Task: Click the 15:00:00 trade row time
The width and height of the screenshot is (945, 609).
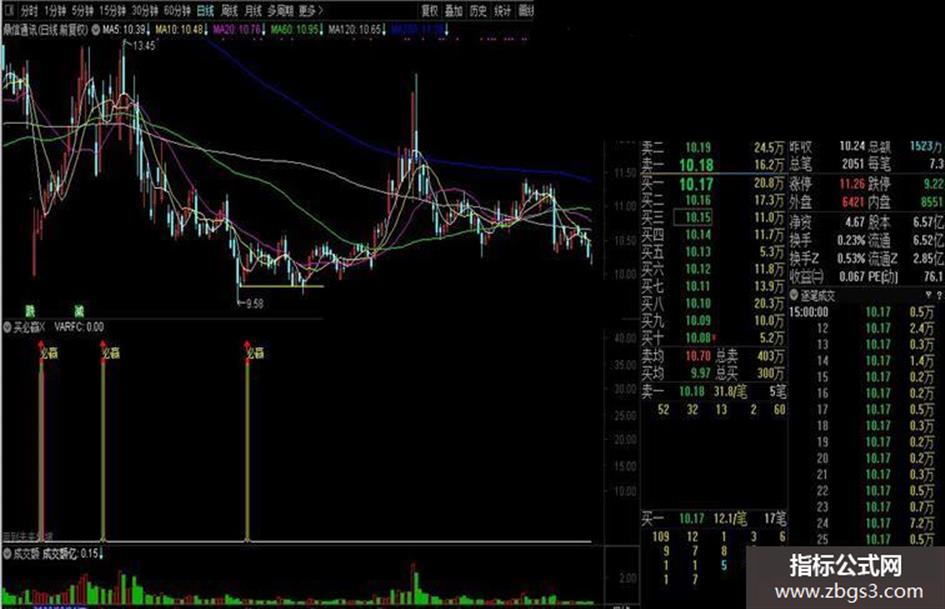Action: (x=809, y=312)
